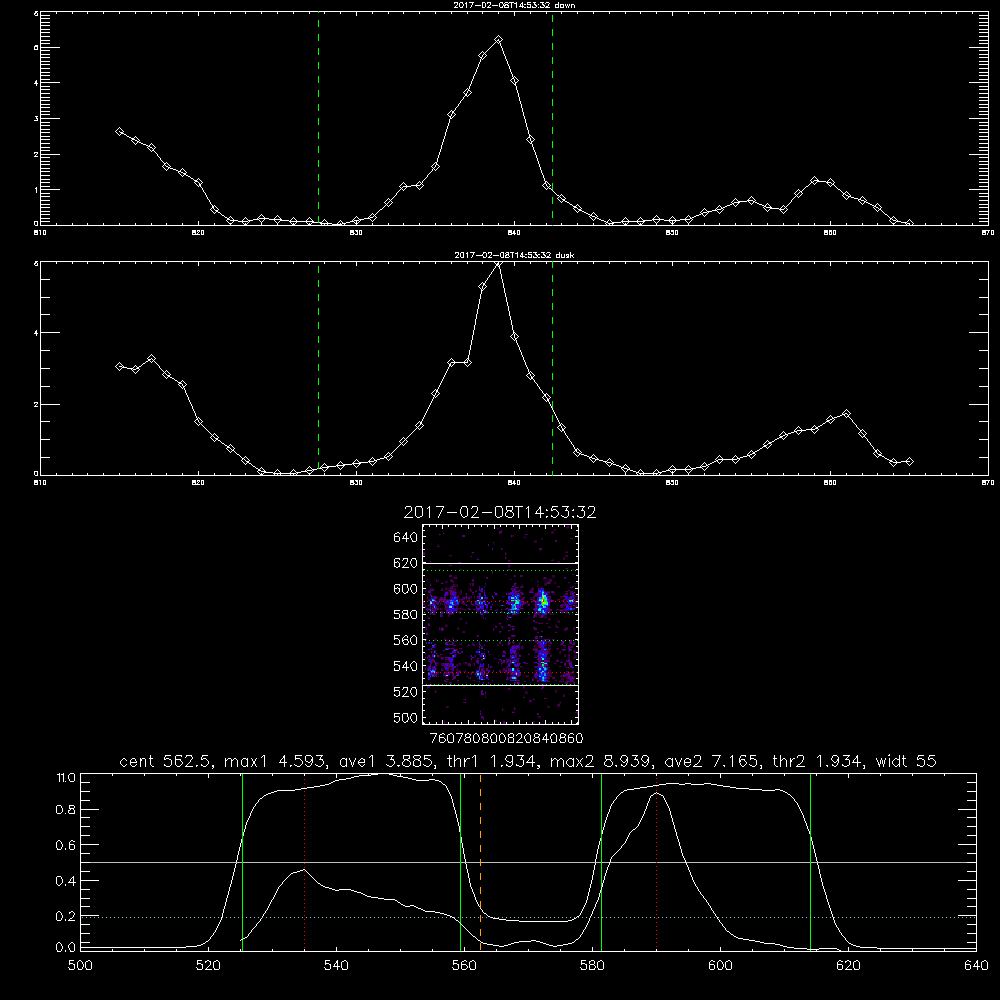Click the '580' label on detector image y-axis

coord(406,615)
